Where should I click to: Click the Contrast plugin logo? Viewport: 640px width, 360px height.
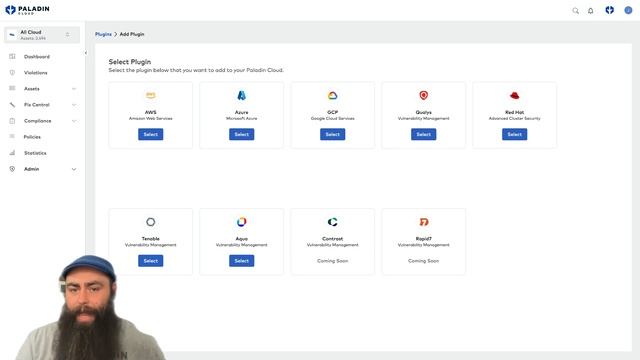tap(333, 222)
